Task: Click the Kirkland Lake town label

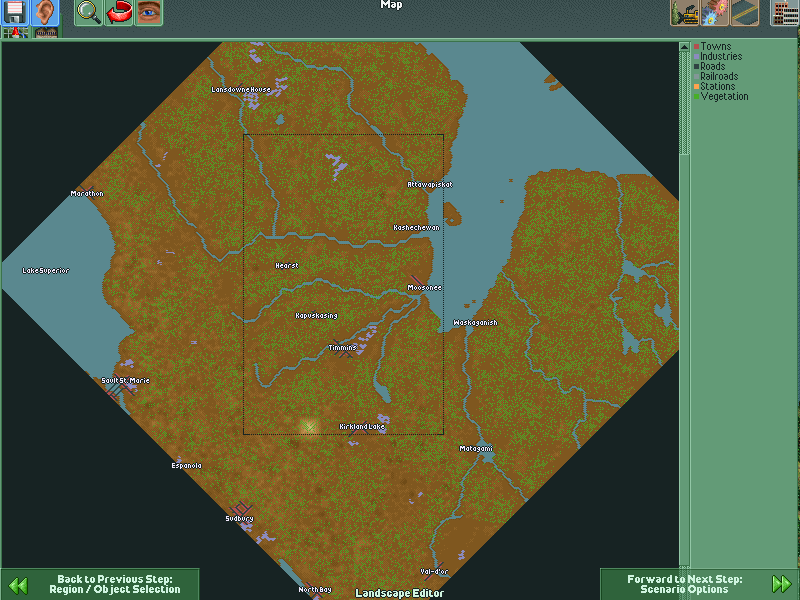Action: (x=362, y=427)
